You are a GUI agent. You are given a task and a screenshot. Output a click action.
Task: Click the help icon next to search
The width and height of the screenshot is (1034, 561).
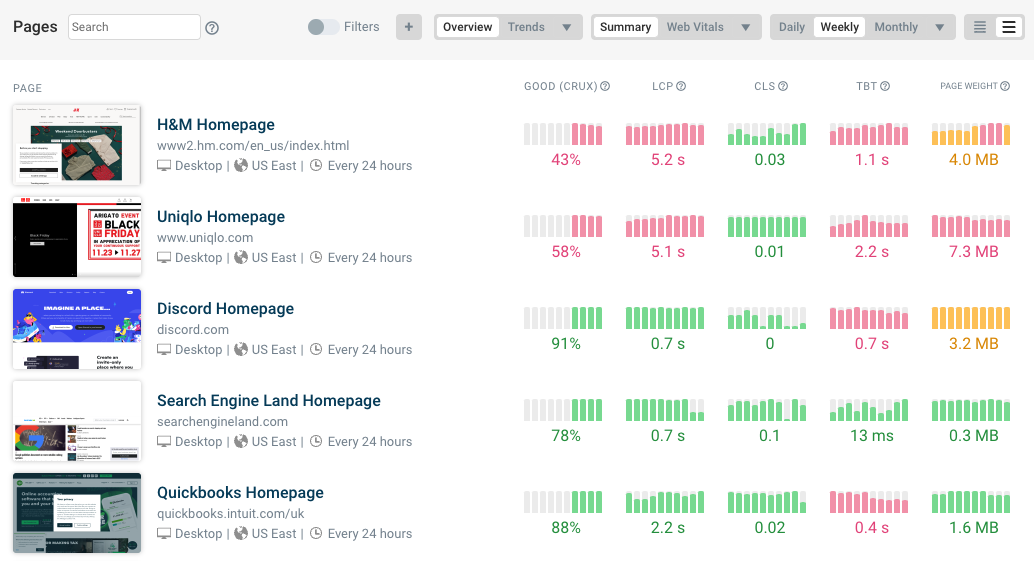coord(212,28)
